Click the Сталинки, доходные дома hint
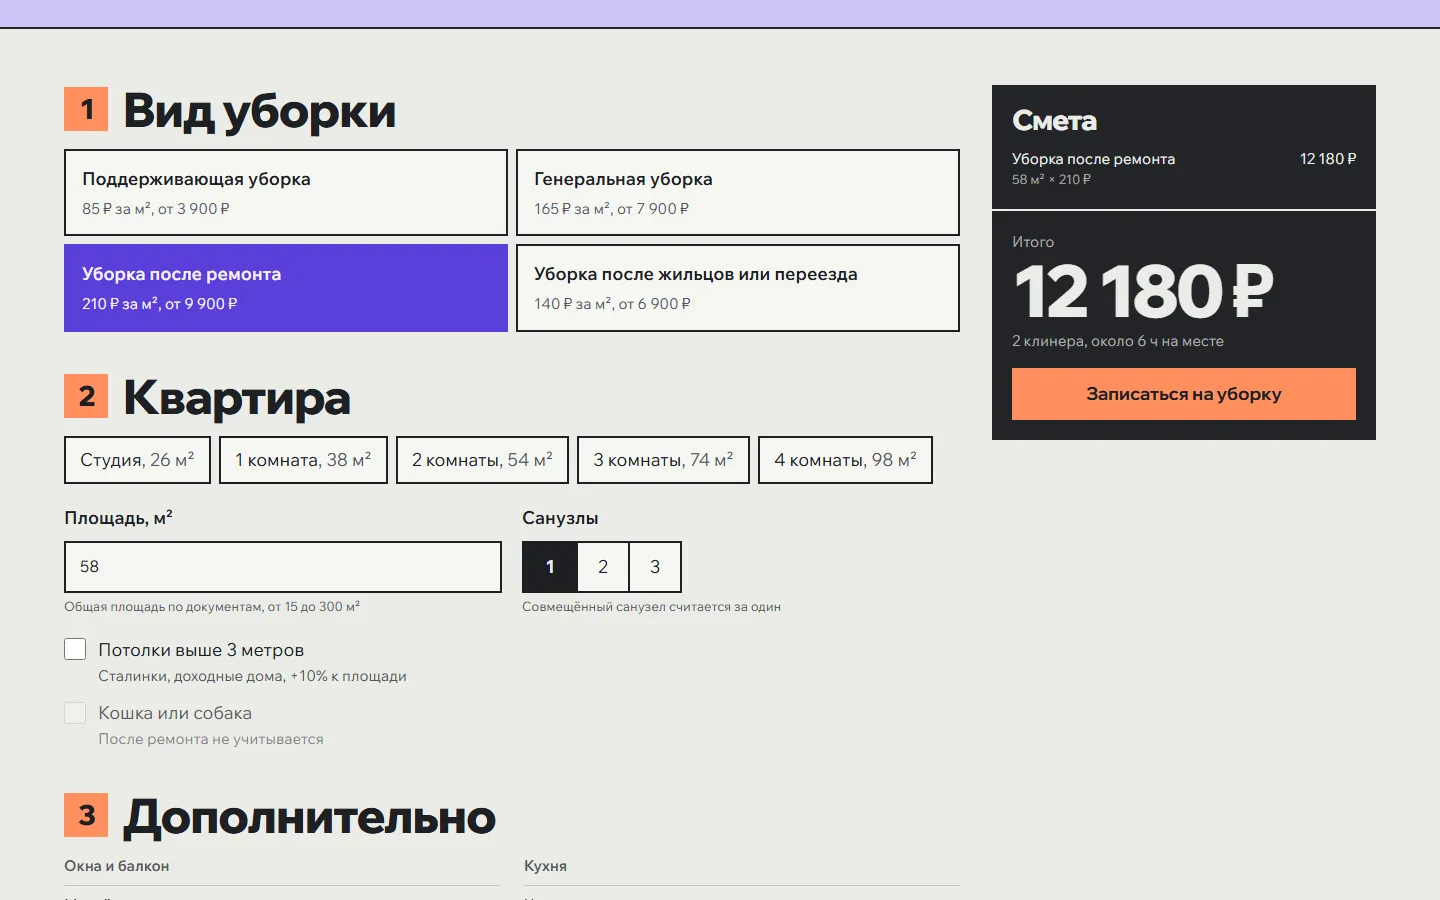1440x900 pixels. [252, 676]
